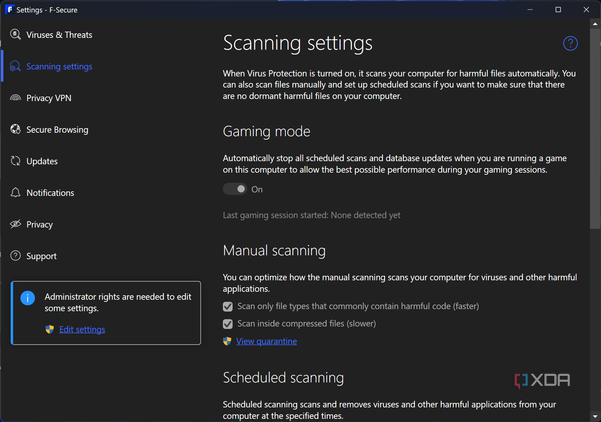Open the Notifications section
Viewport: 601px width, 422px height.
click(x=50, y=193)
